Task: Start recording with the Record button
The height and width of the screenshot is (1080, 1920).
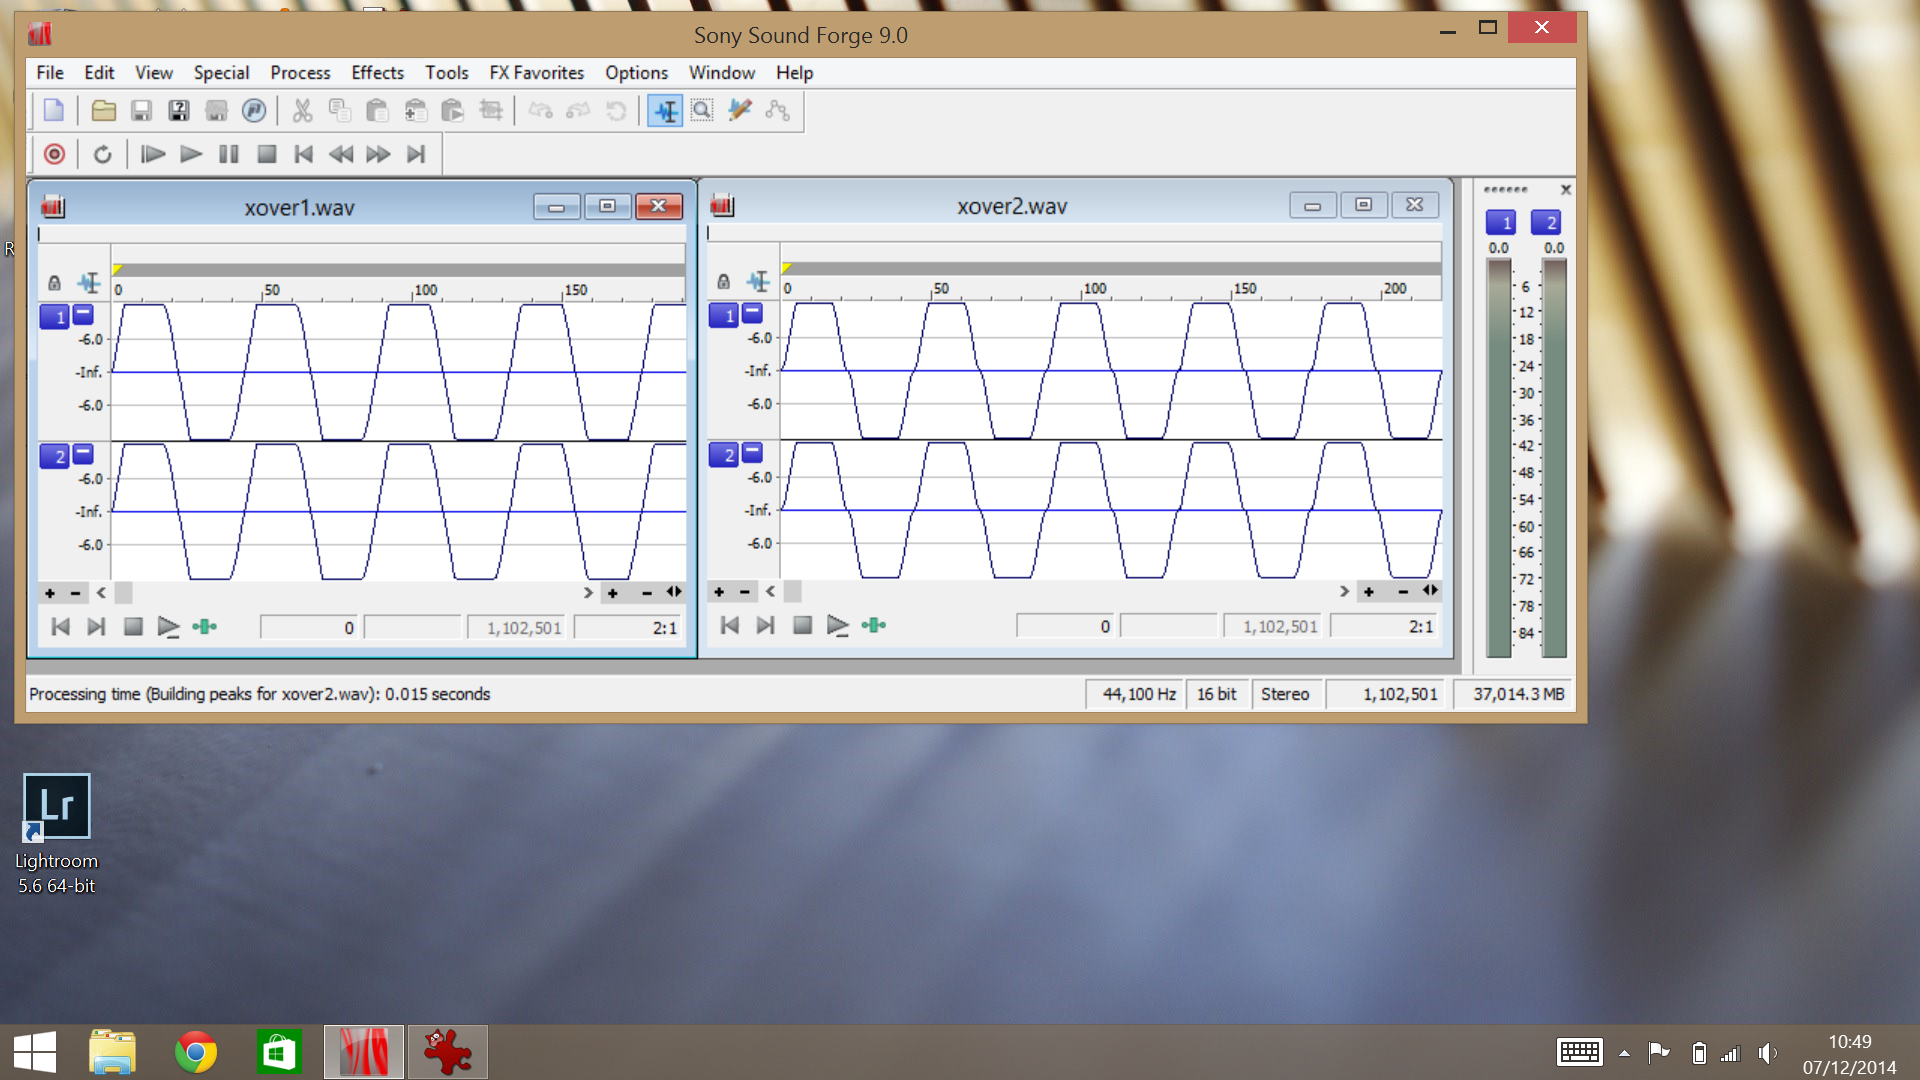Action: tap(55, 154)
